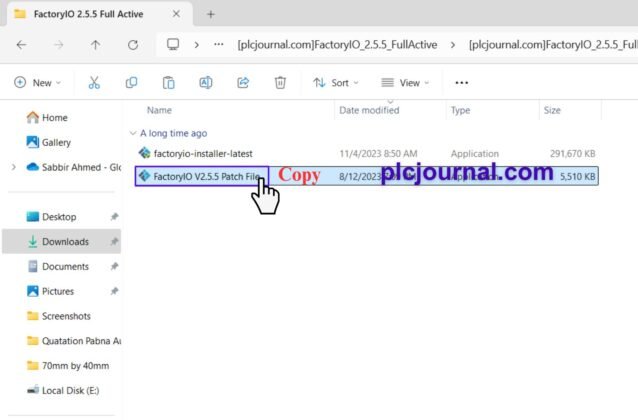Refresh the current folder view
Screen dimensions: 638x420
[x=132, y=45]
